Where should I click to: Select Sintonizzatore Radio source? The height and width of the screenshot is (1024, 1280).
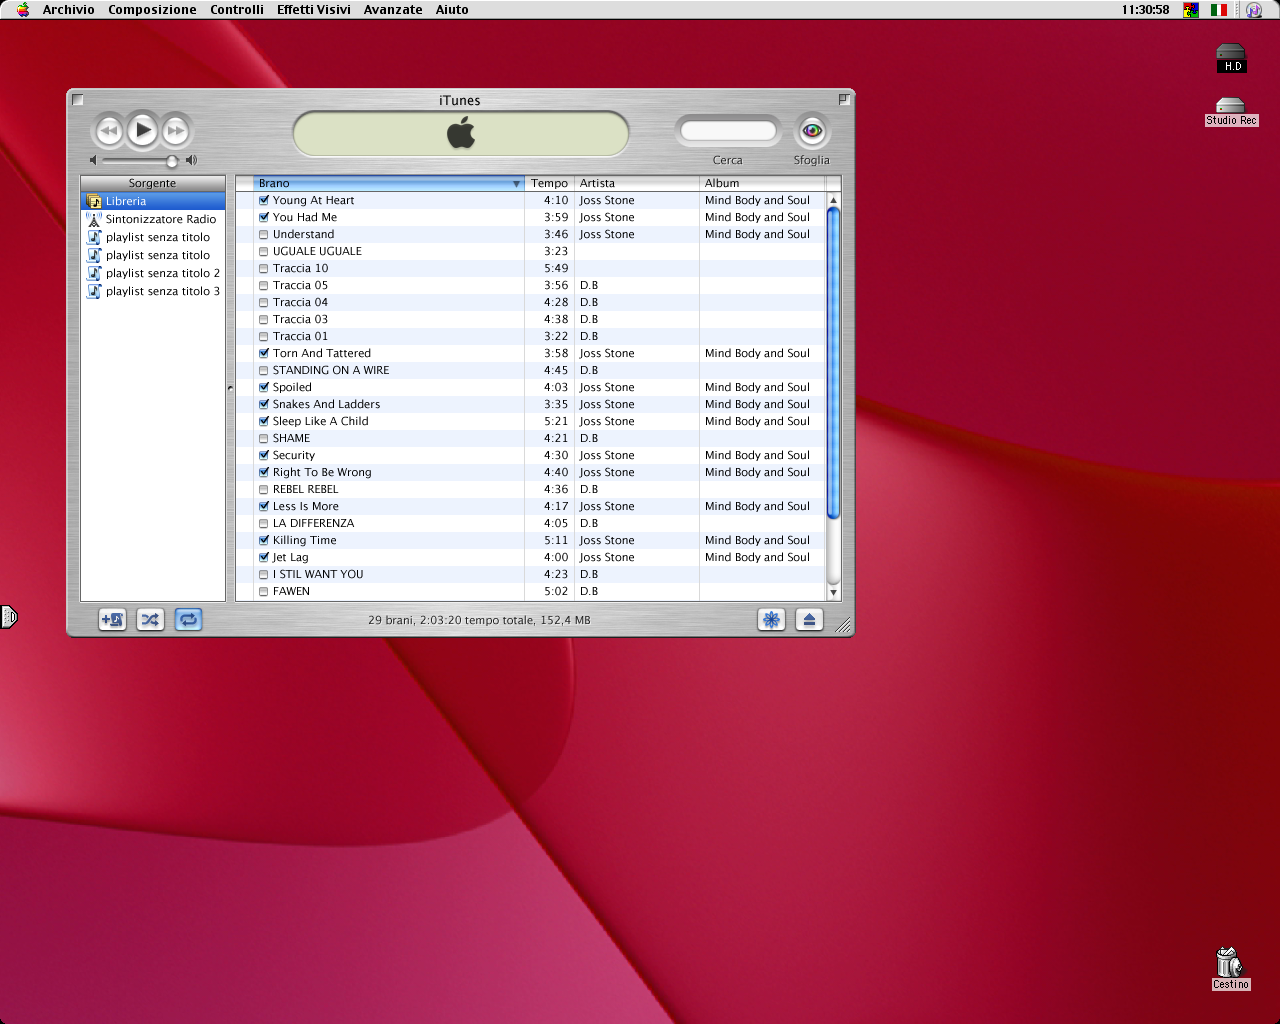[x=153, y=219]
